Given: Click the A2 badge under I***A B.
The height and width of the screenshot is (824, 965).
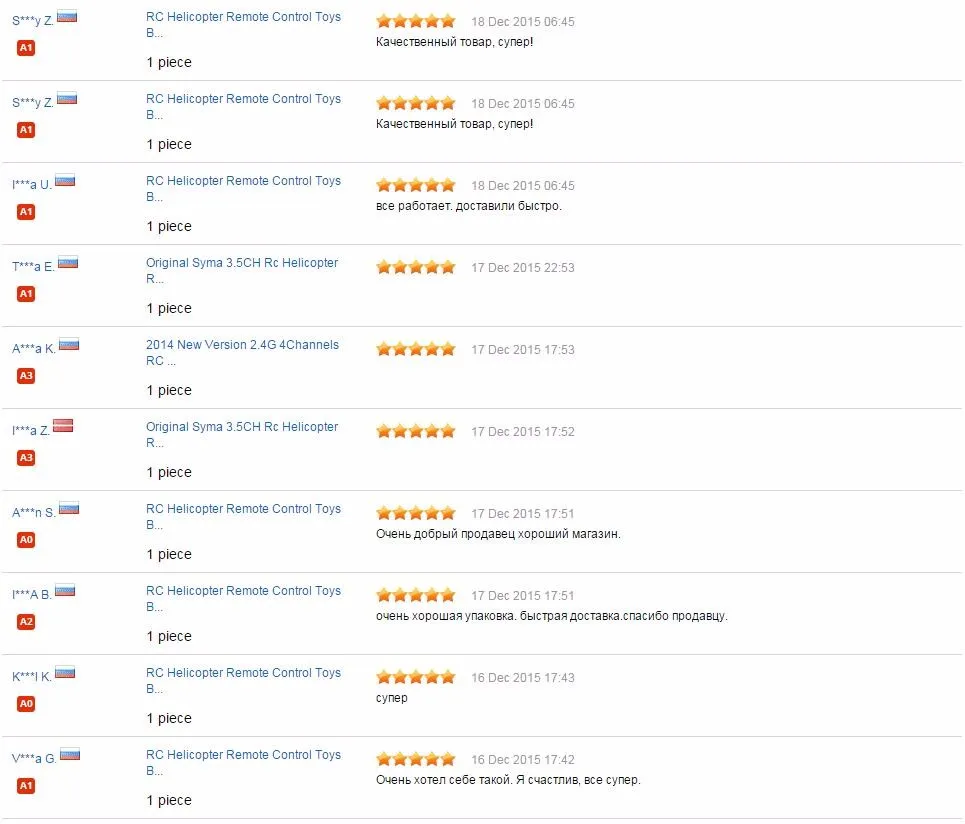Looking at the screenshot, I should [x=26, y=622].
